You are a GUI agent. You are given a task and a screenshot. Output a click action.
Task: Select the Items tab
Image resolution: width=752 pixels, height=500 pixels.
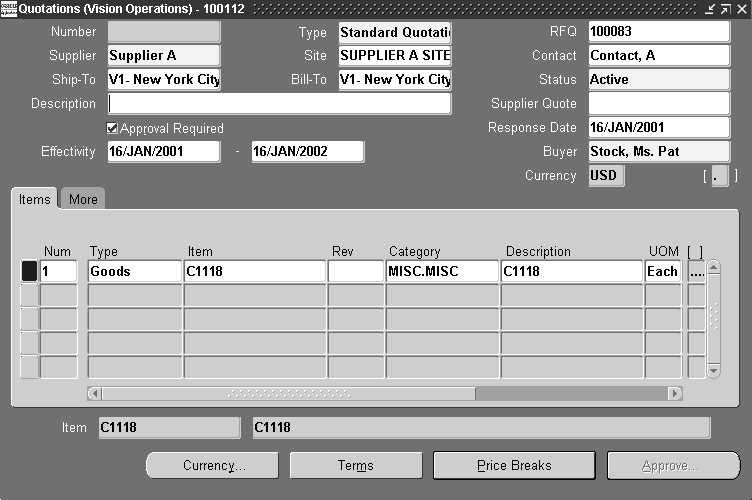coord(34,199)
